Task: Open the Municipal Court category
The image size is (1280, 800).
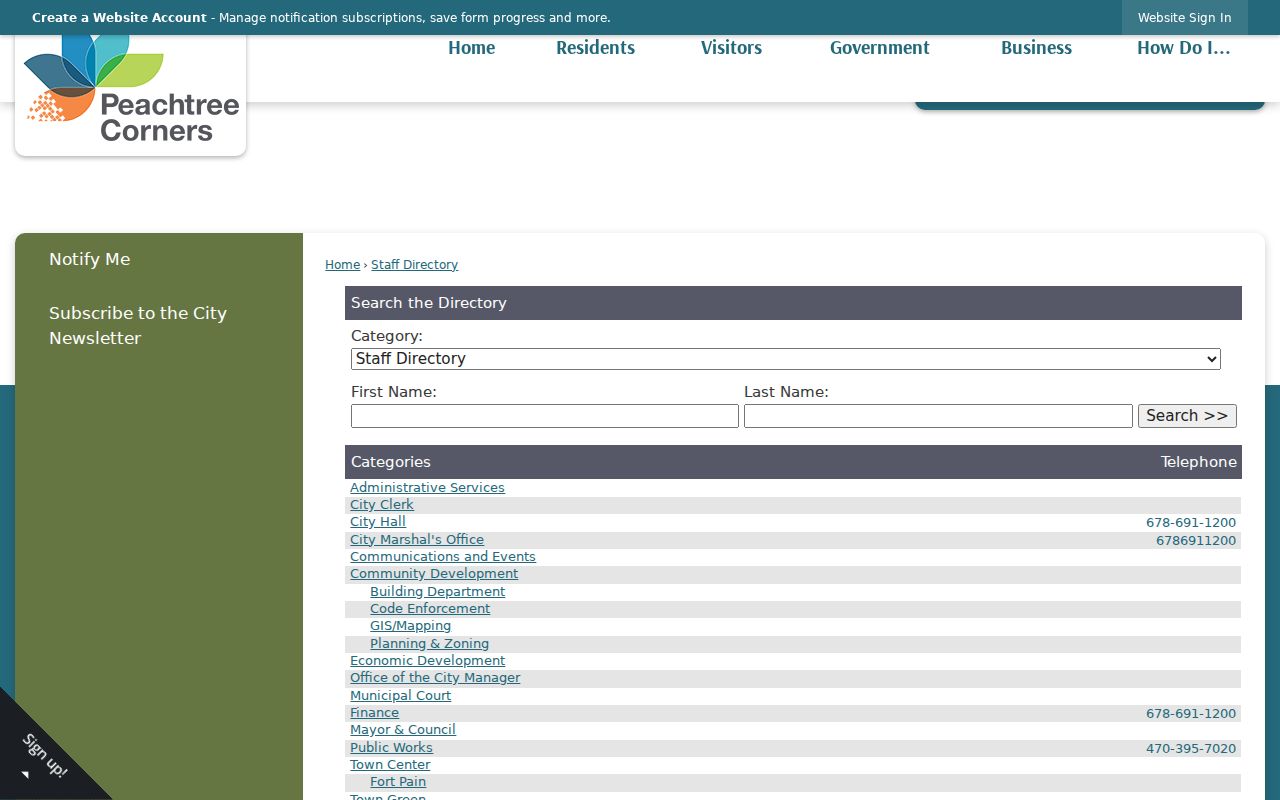Action: coord(400,696)
